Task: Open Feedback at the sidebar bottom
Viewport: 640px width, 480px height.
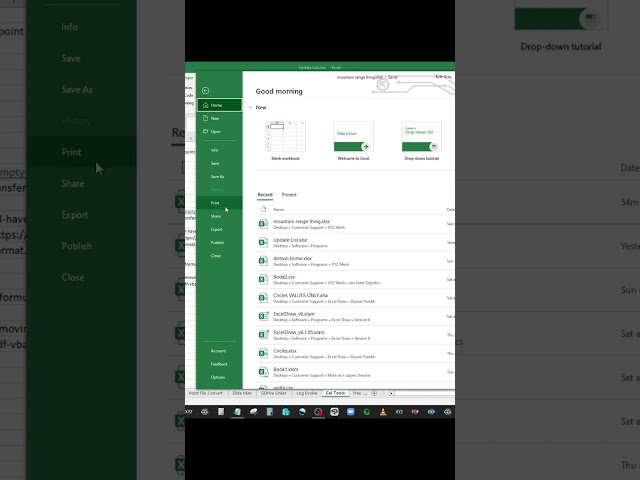Action: [x=220, y=364]
